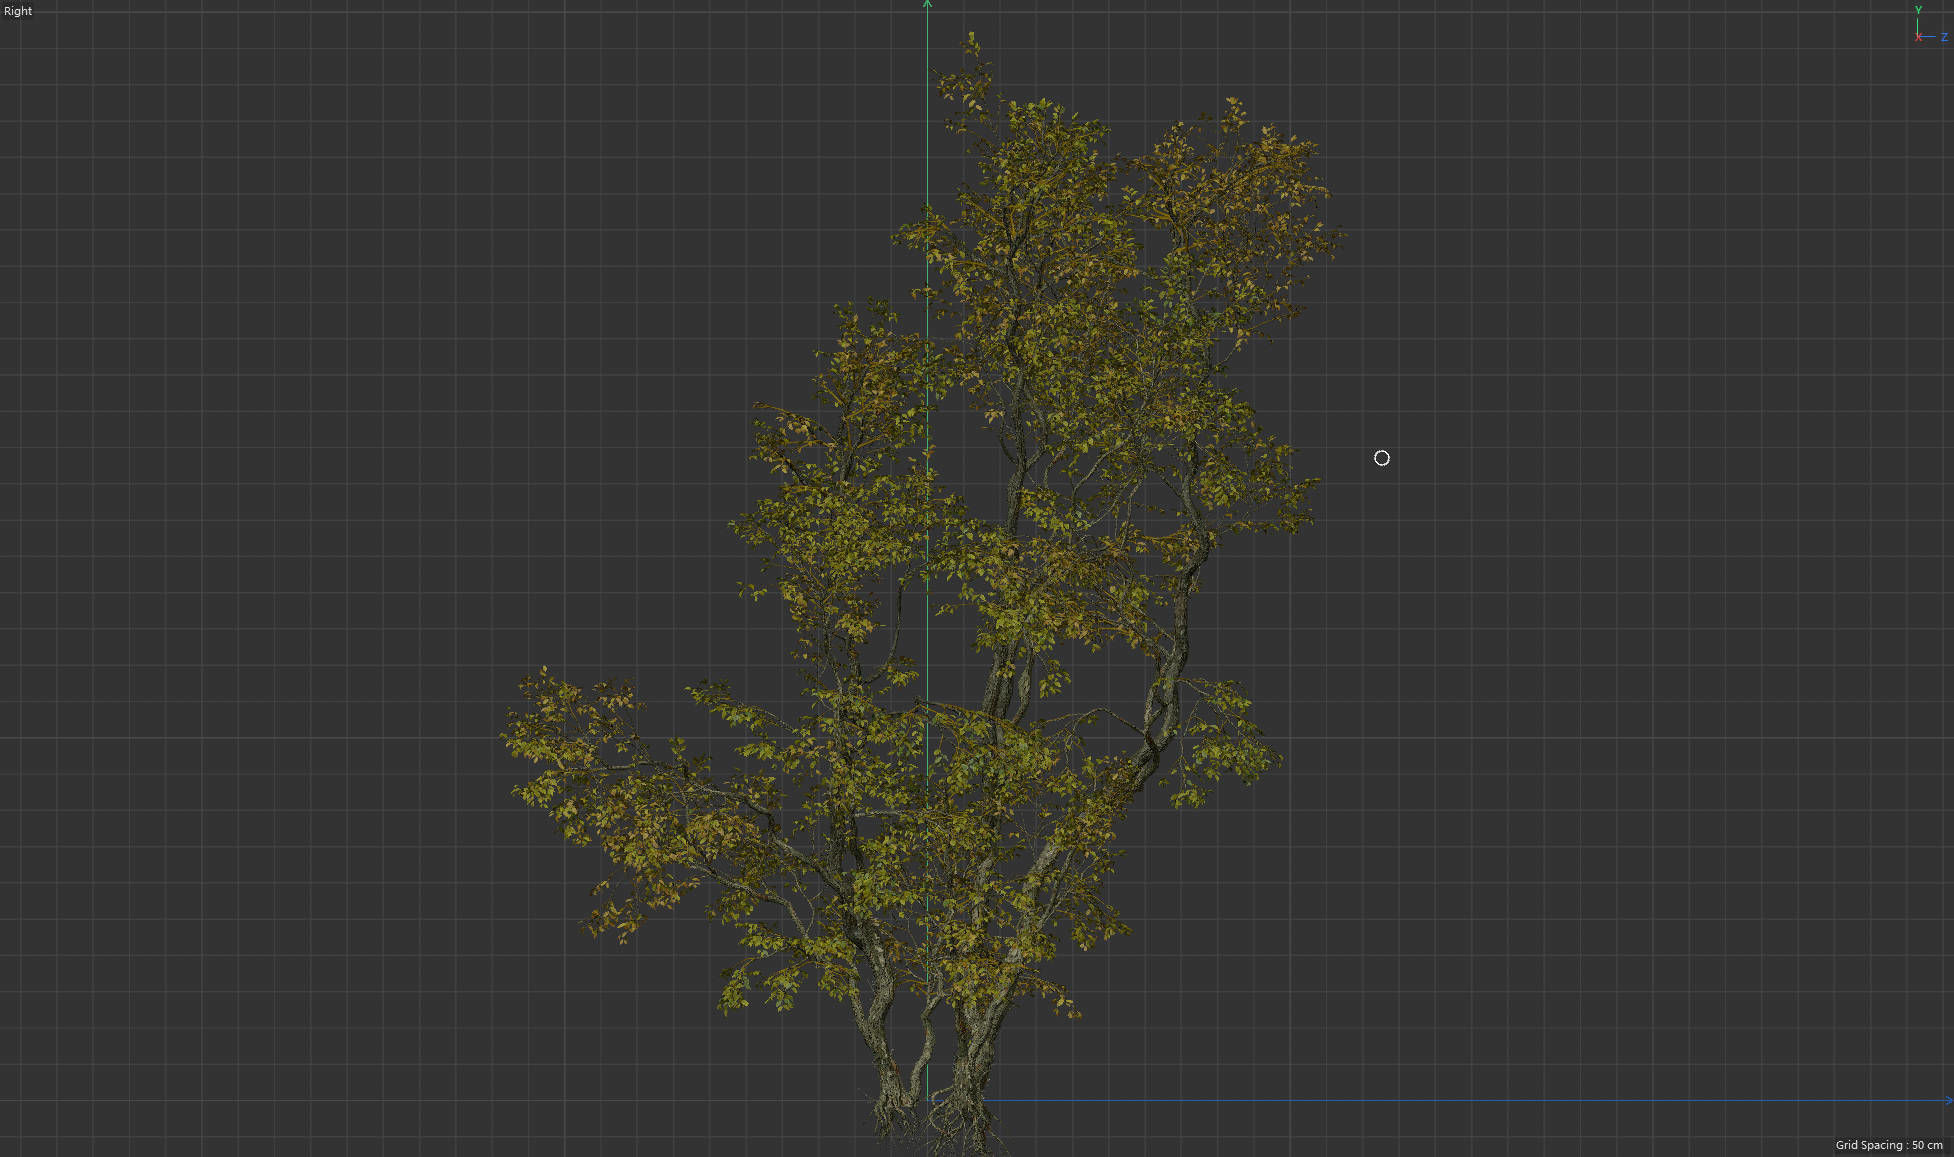The height and width of the screenshot is (1157, 1954).
Task: Click the green Y axis arrow tip
Action: [927, 4]
